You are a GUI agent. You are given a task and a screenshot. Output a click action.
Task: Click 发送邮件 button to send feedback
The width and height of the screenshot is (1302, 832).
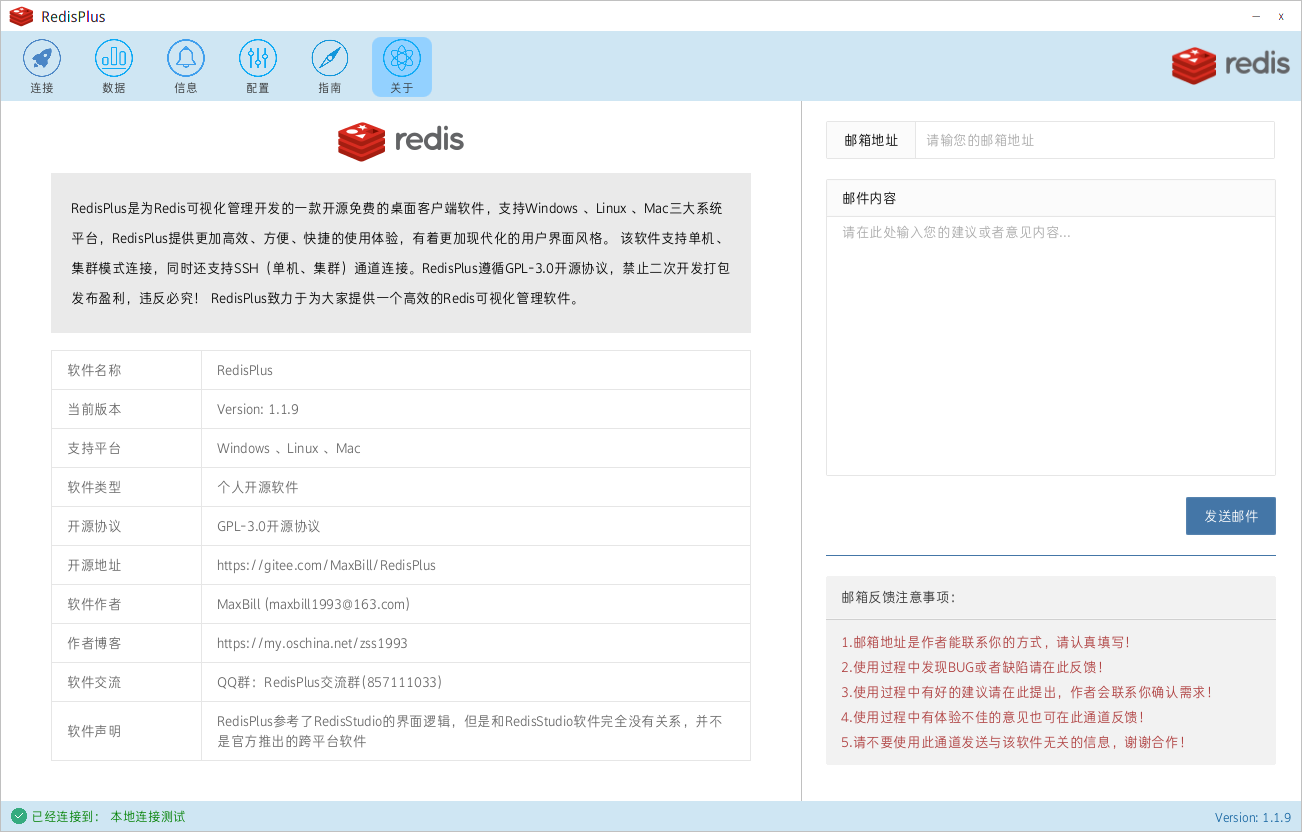1231,516
